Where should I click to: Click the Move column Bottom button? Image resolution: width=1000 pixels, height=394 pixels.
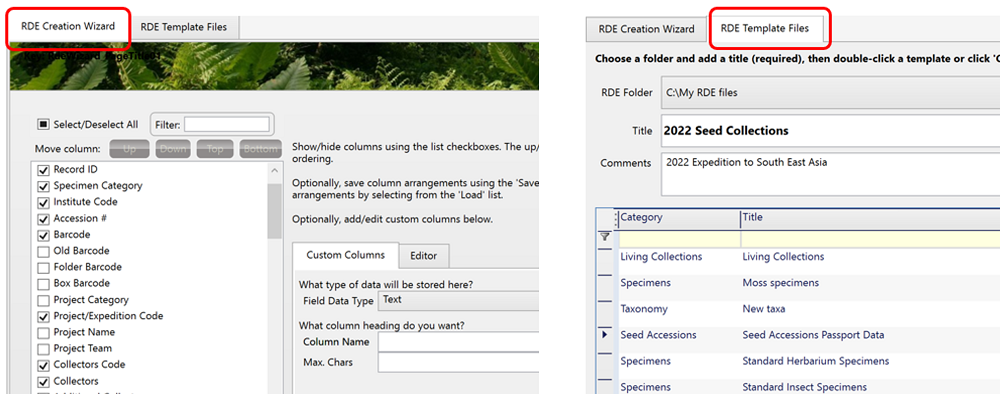(x=260, y=149)
